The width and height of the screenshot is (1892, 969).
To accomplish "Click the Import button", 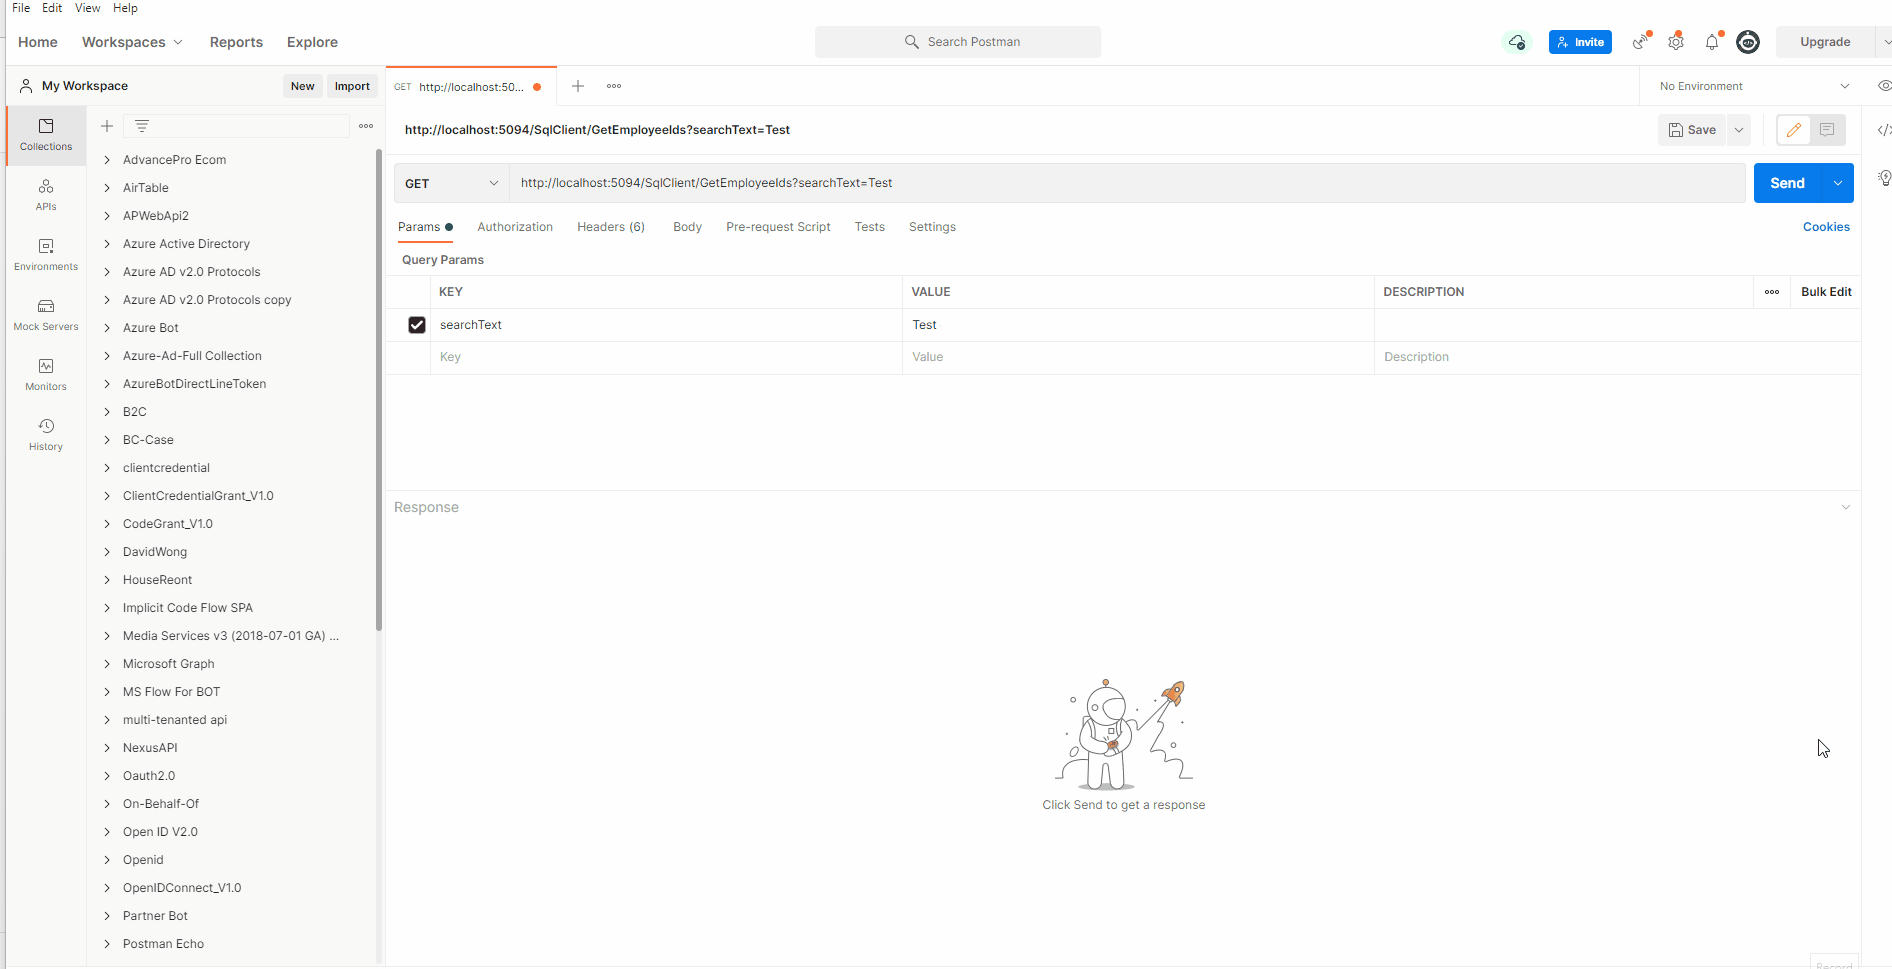I will coord(352,86).
